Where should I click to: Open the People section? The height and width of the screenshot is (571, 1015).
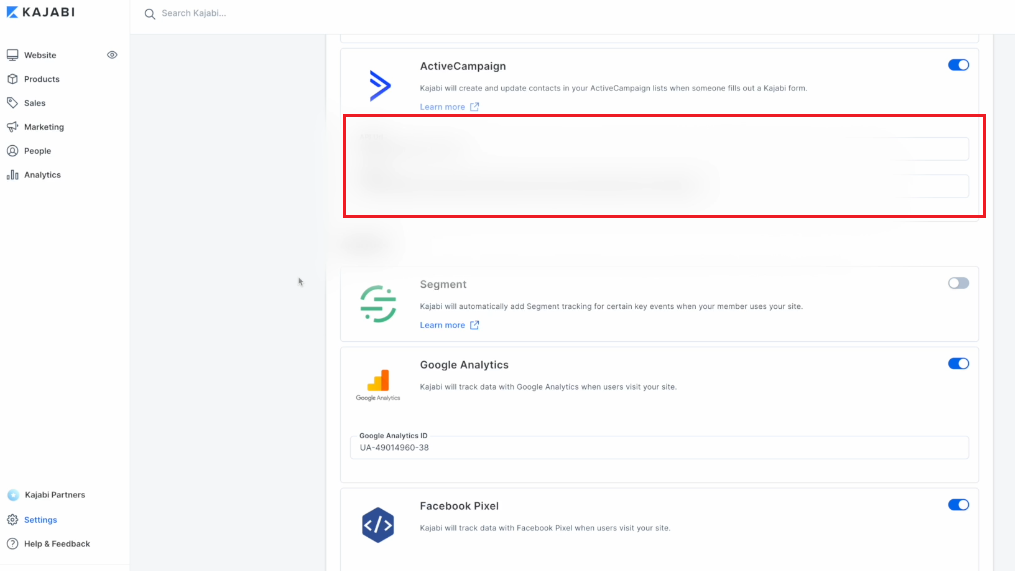(38, 151)
